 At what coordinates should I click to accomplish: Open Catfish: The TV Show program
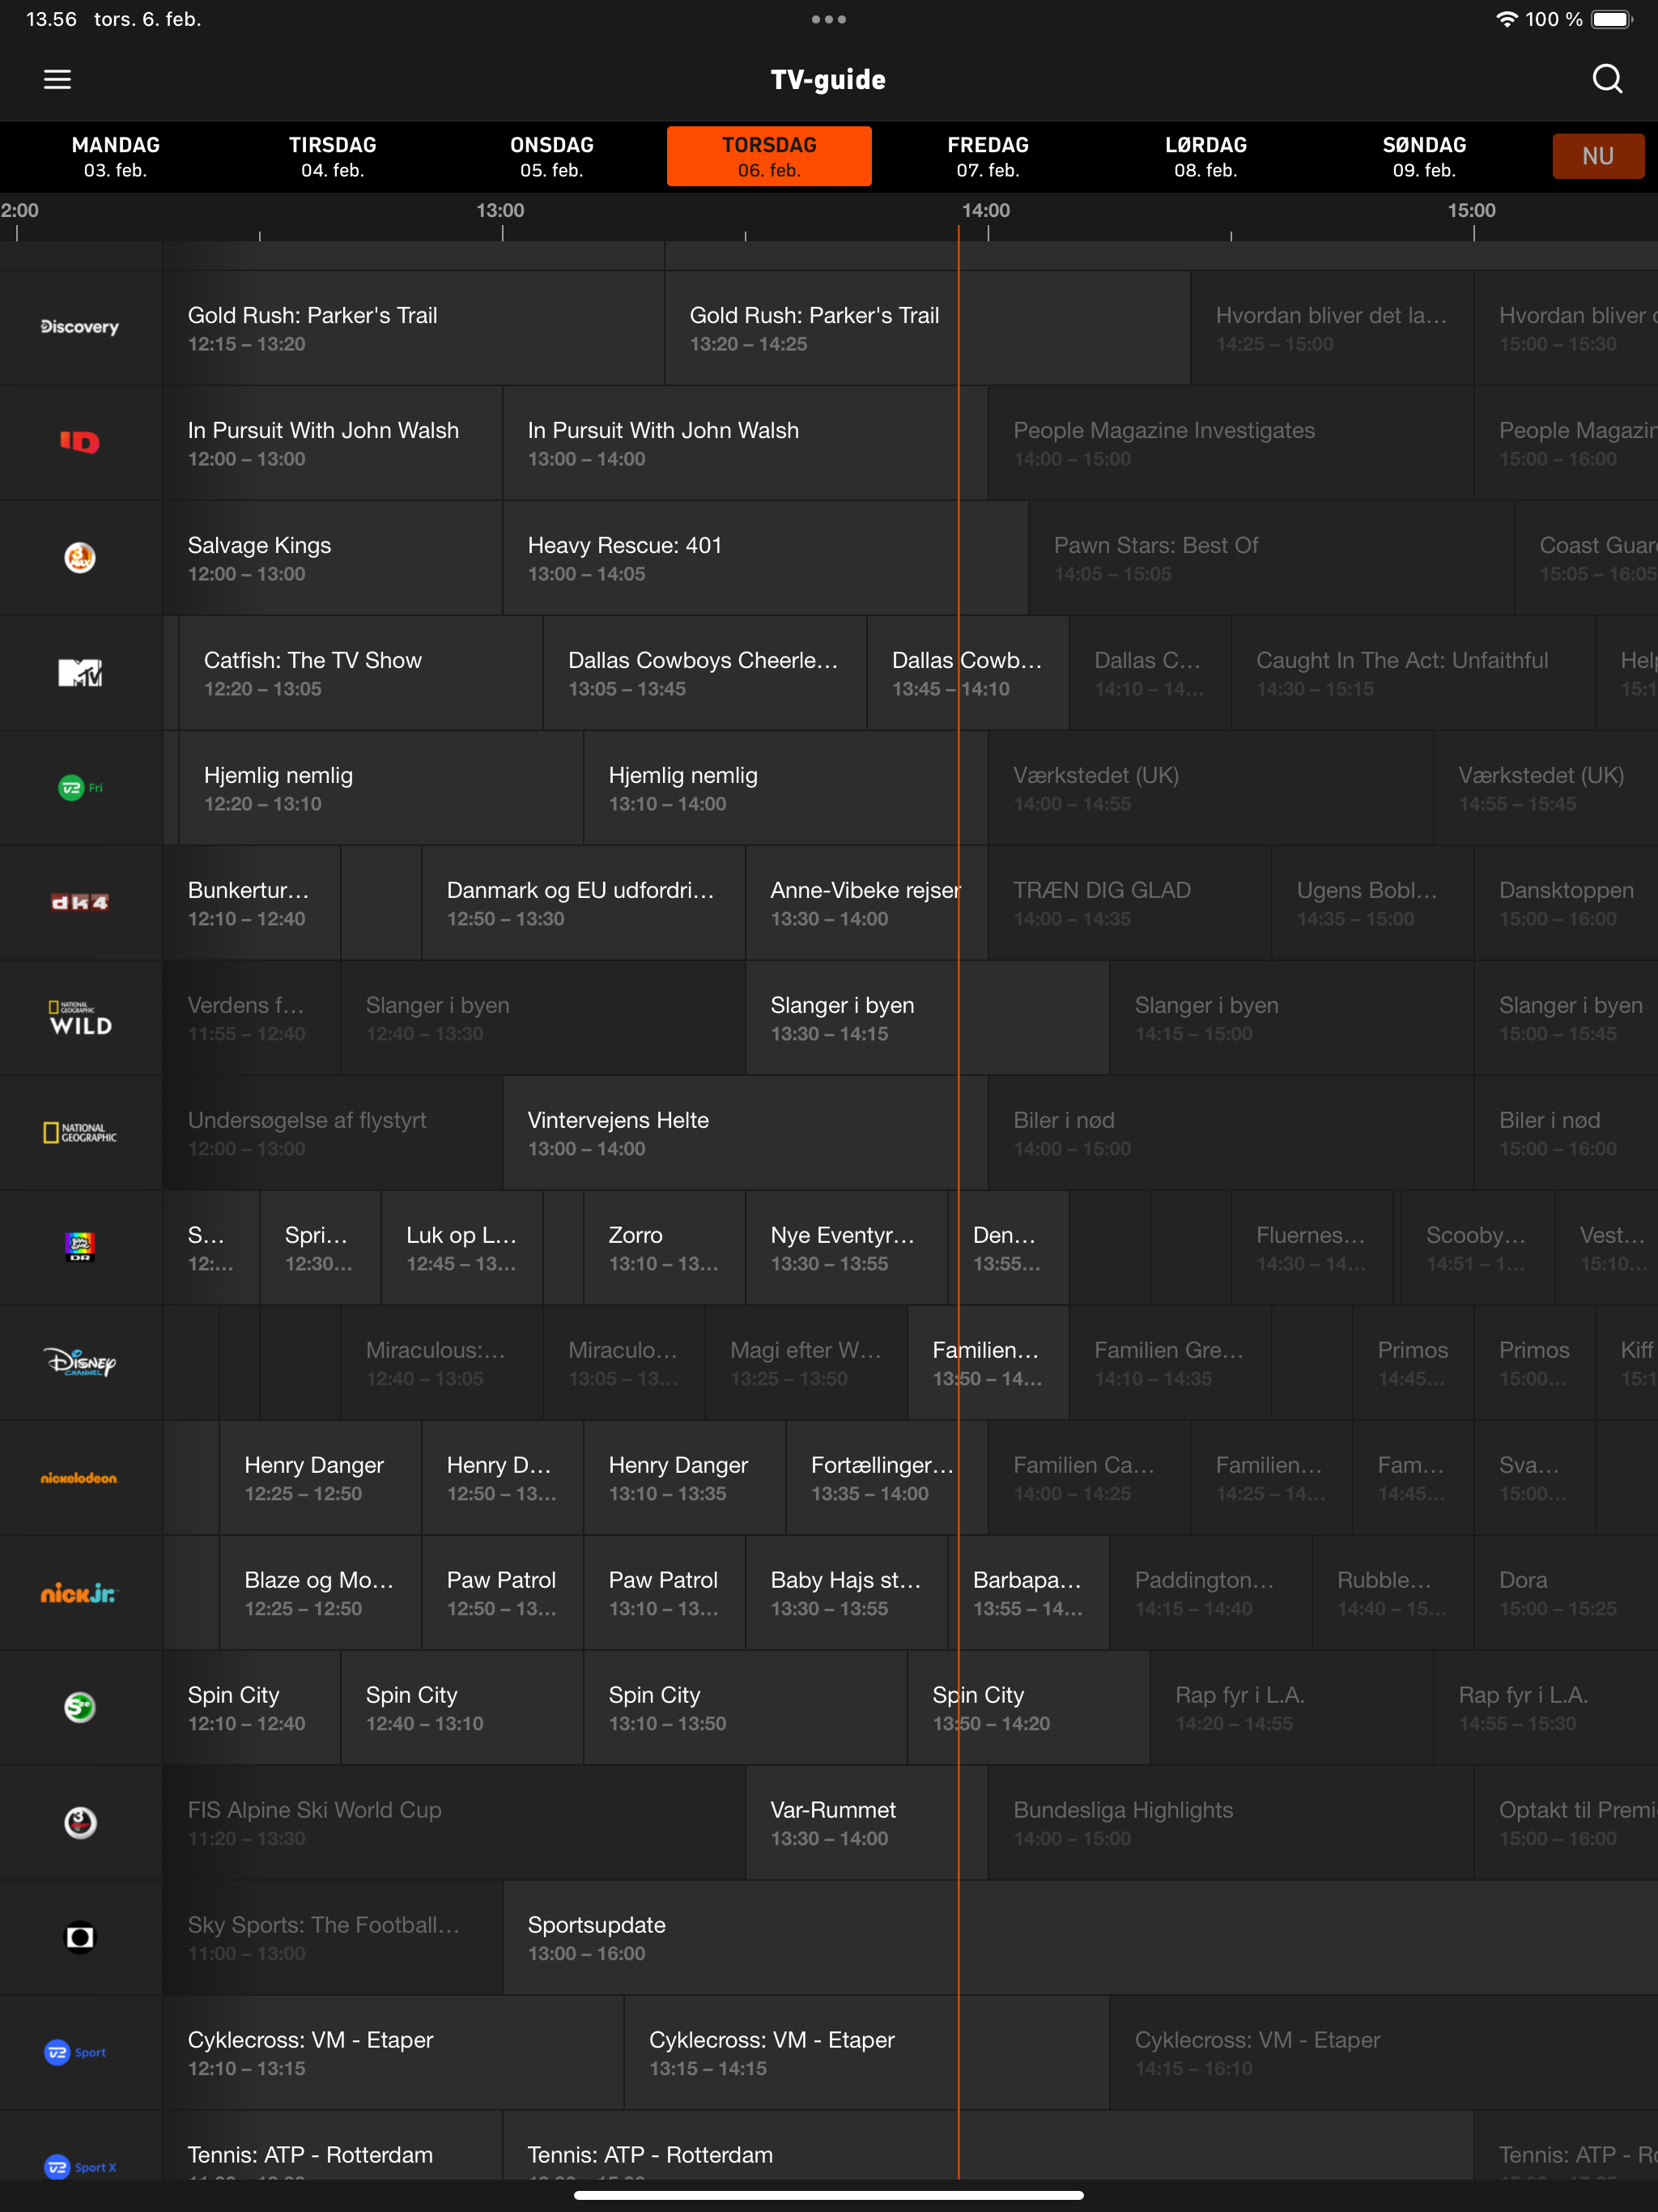(x=360, y=673)
